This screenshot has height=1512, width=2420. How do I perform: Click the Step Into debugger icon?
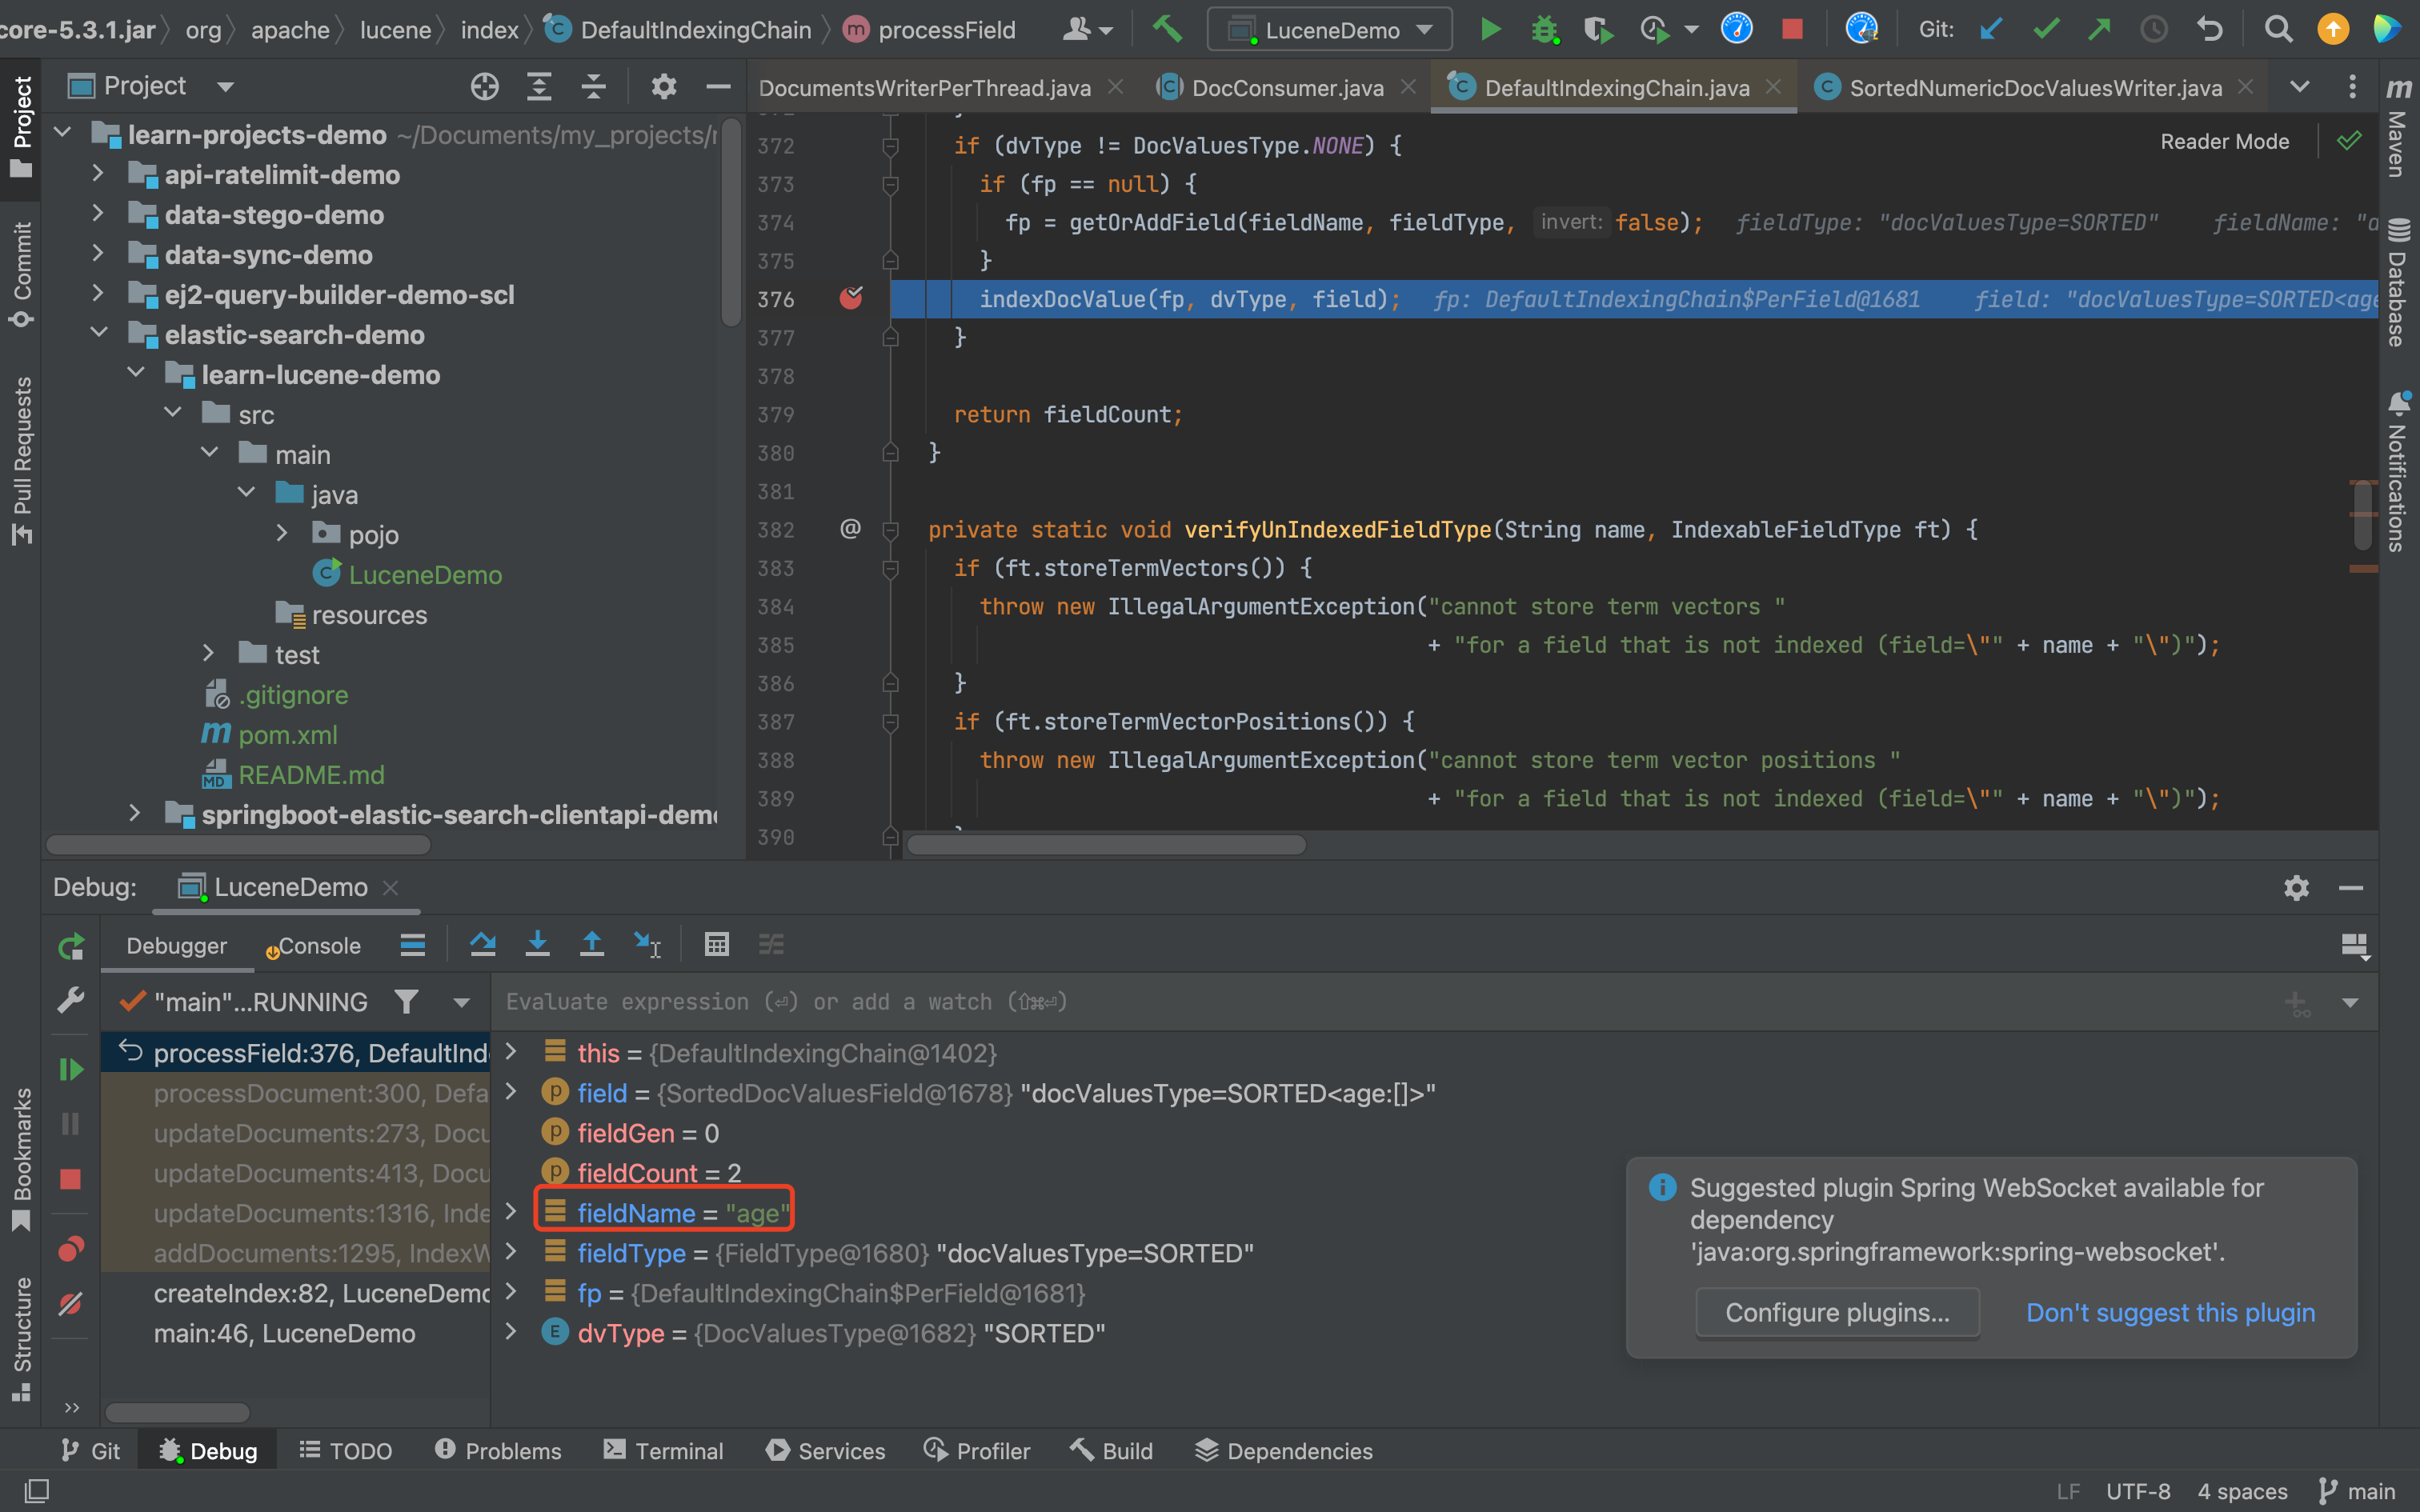[x=537, y=944]
